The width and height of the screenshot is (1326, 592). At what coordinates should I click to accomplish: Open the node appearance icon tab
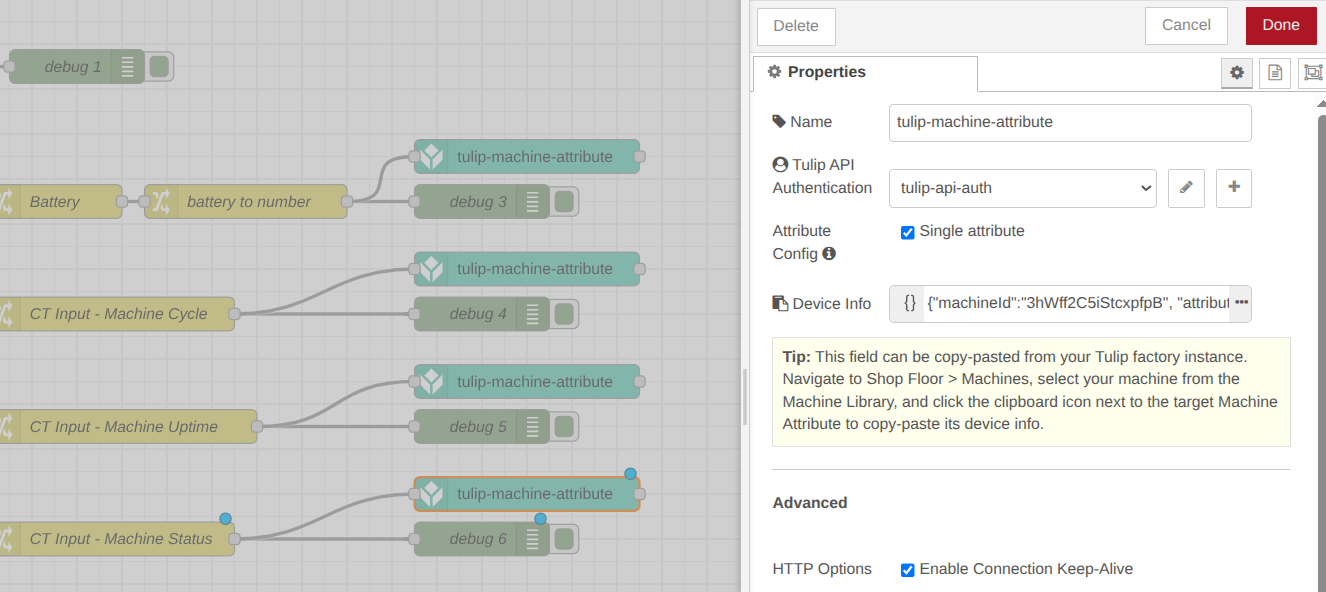tap(1311, 73)
